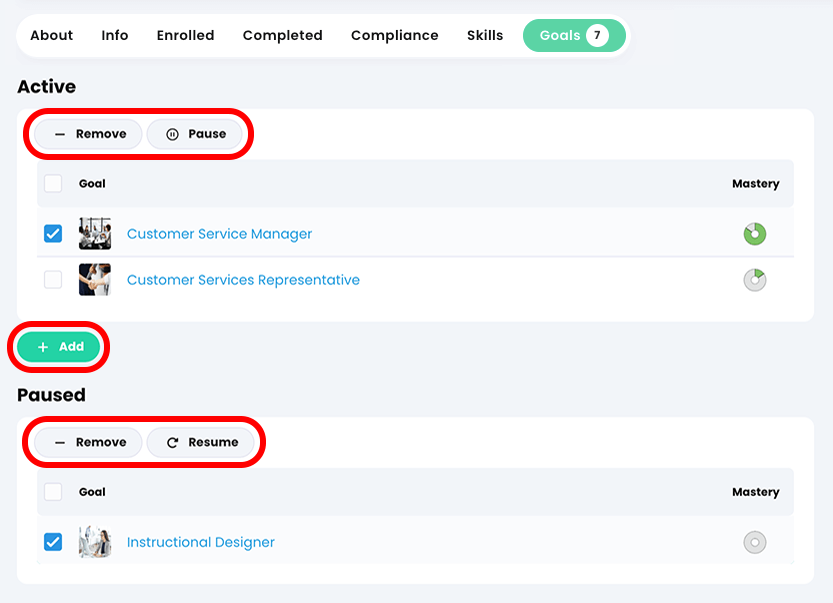
Task: Toggle the select-all checkbox in Active goals header
Action: [x=53, y=183]
